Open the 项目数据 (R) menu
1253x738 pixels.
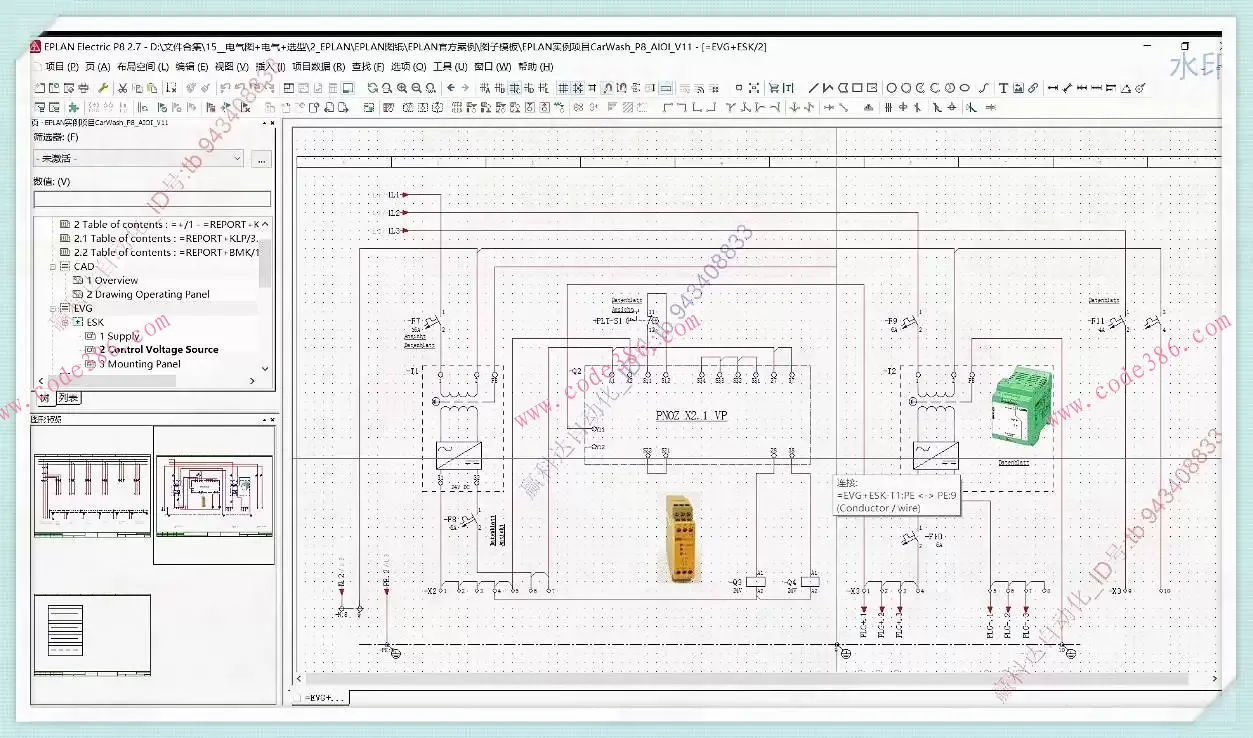[318, 67]
